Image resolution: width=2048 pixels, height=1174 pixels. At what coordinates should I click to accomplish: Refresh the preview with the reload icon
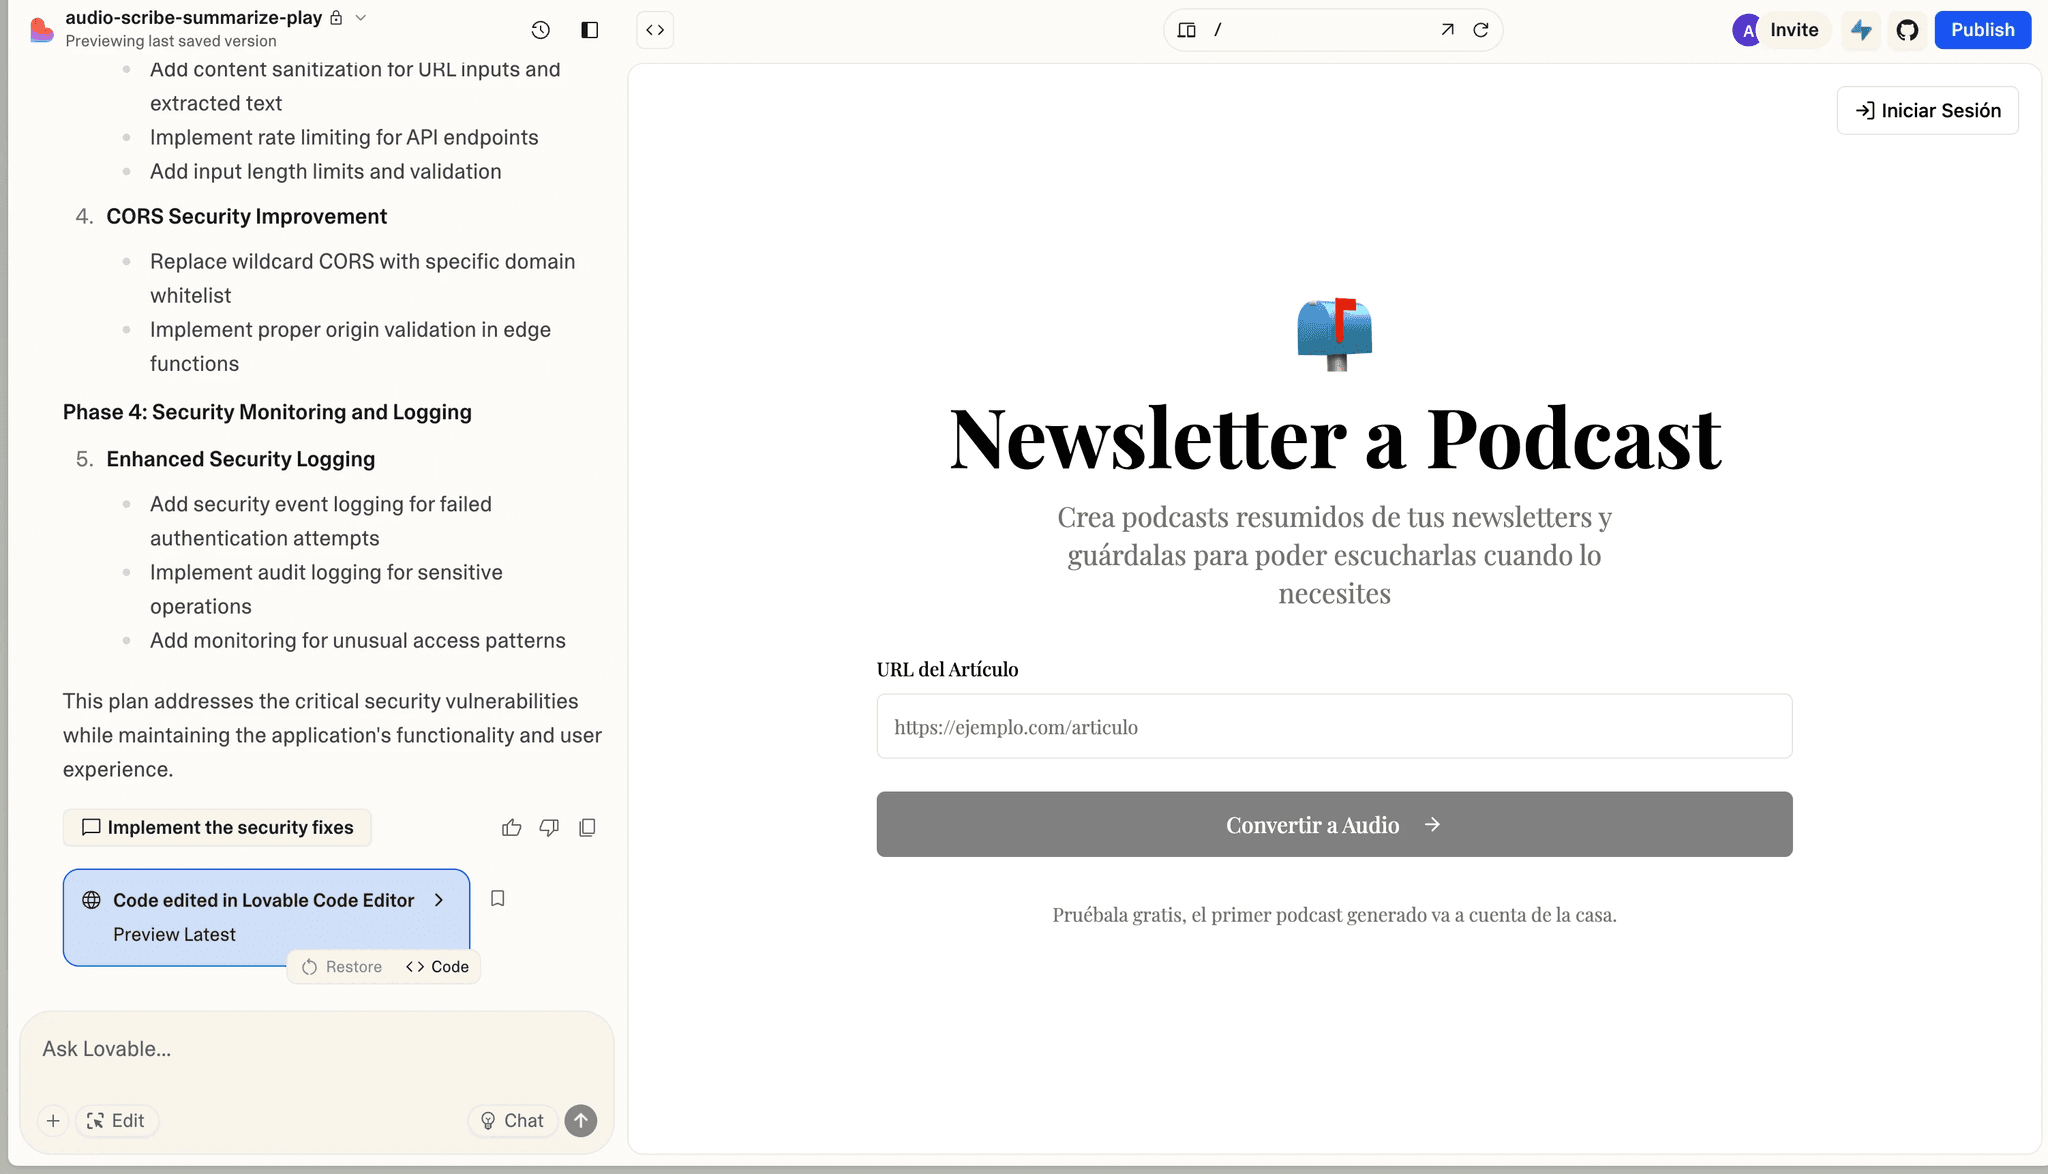[x=1481, y=30]
